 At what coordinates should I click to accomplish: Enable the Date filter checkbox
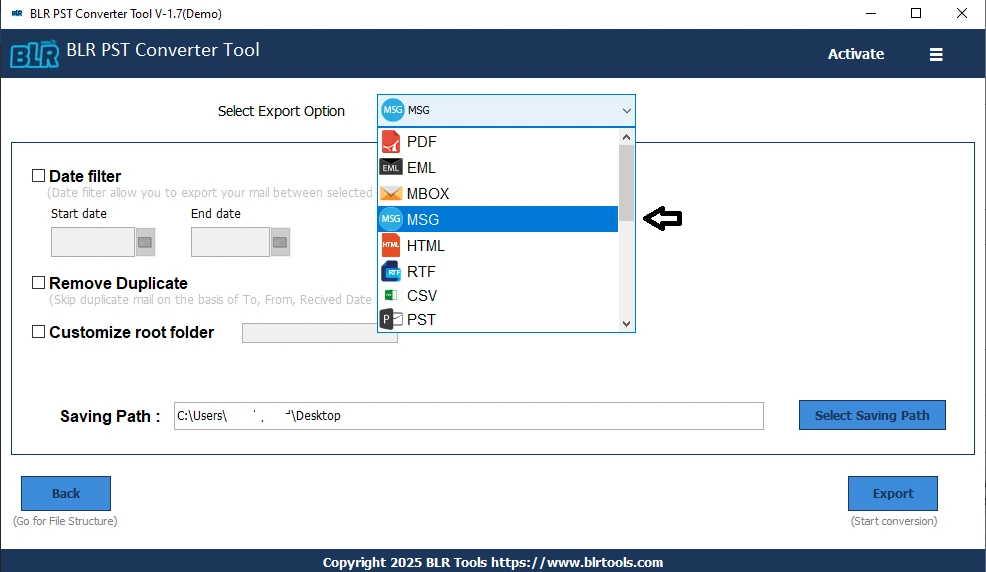[x=39, y=176]
